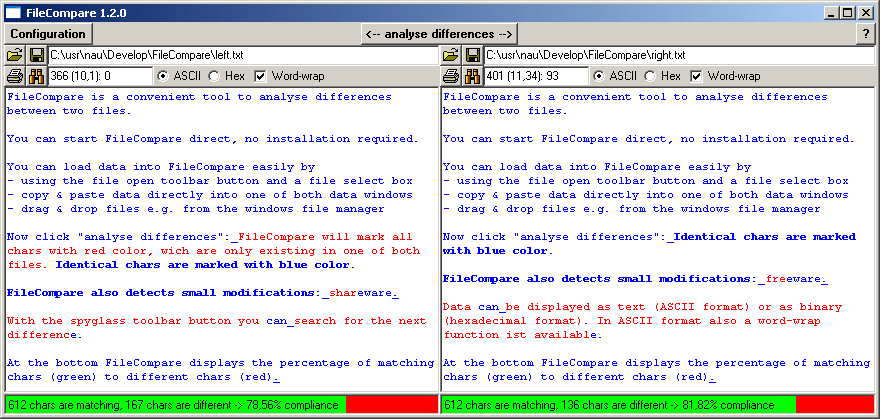Search next difference in left pane binoculars

coord(37,75)
